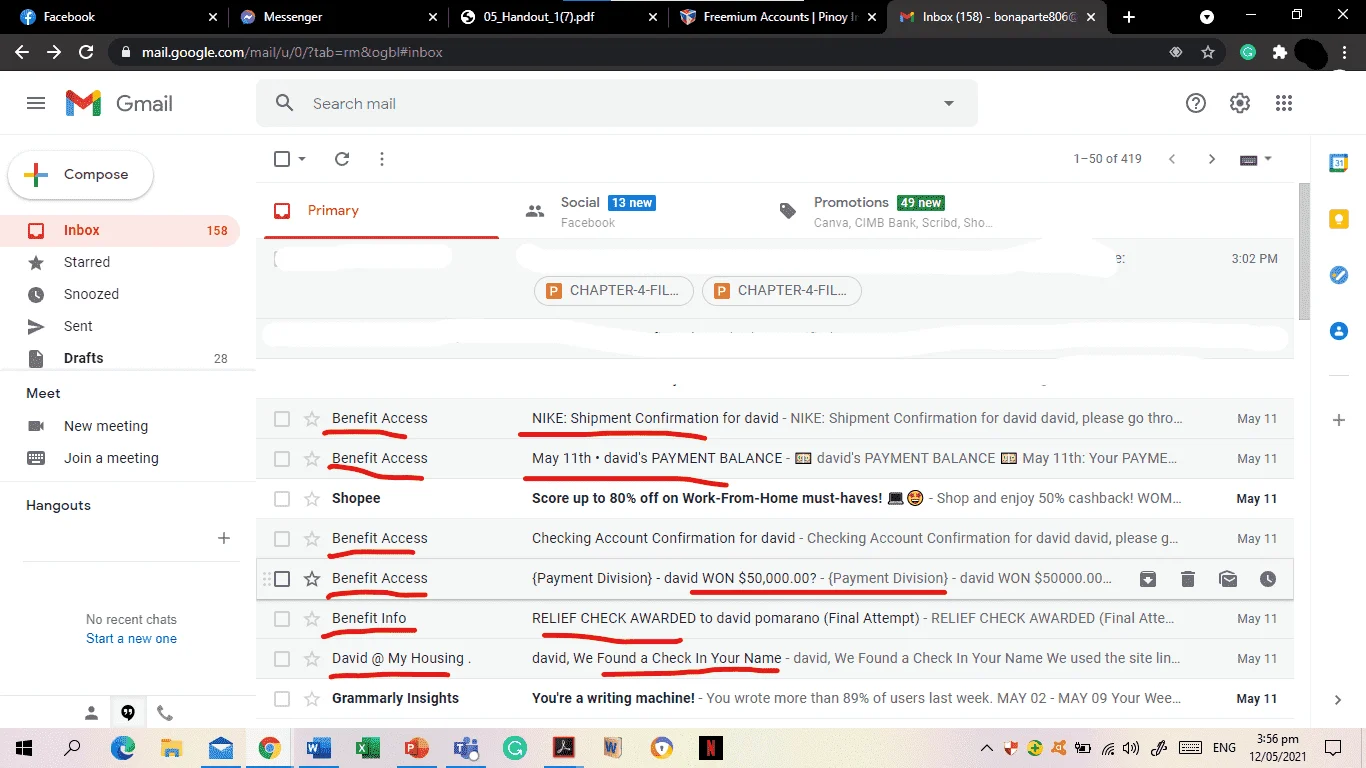Delete the WON $50,000.00 email
Screen dimensions: 1366x768
click(1188, 579)
